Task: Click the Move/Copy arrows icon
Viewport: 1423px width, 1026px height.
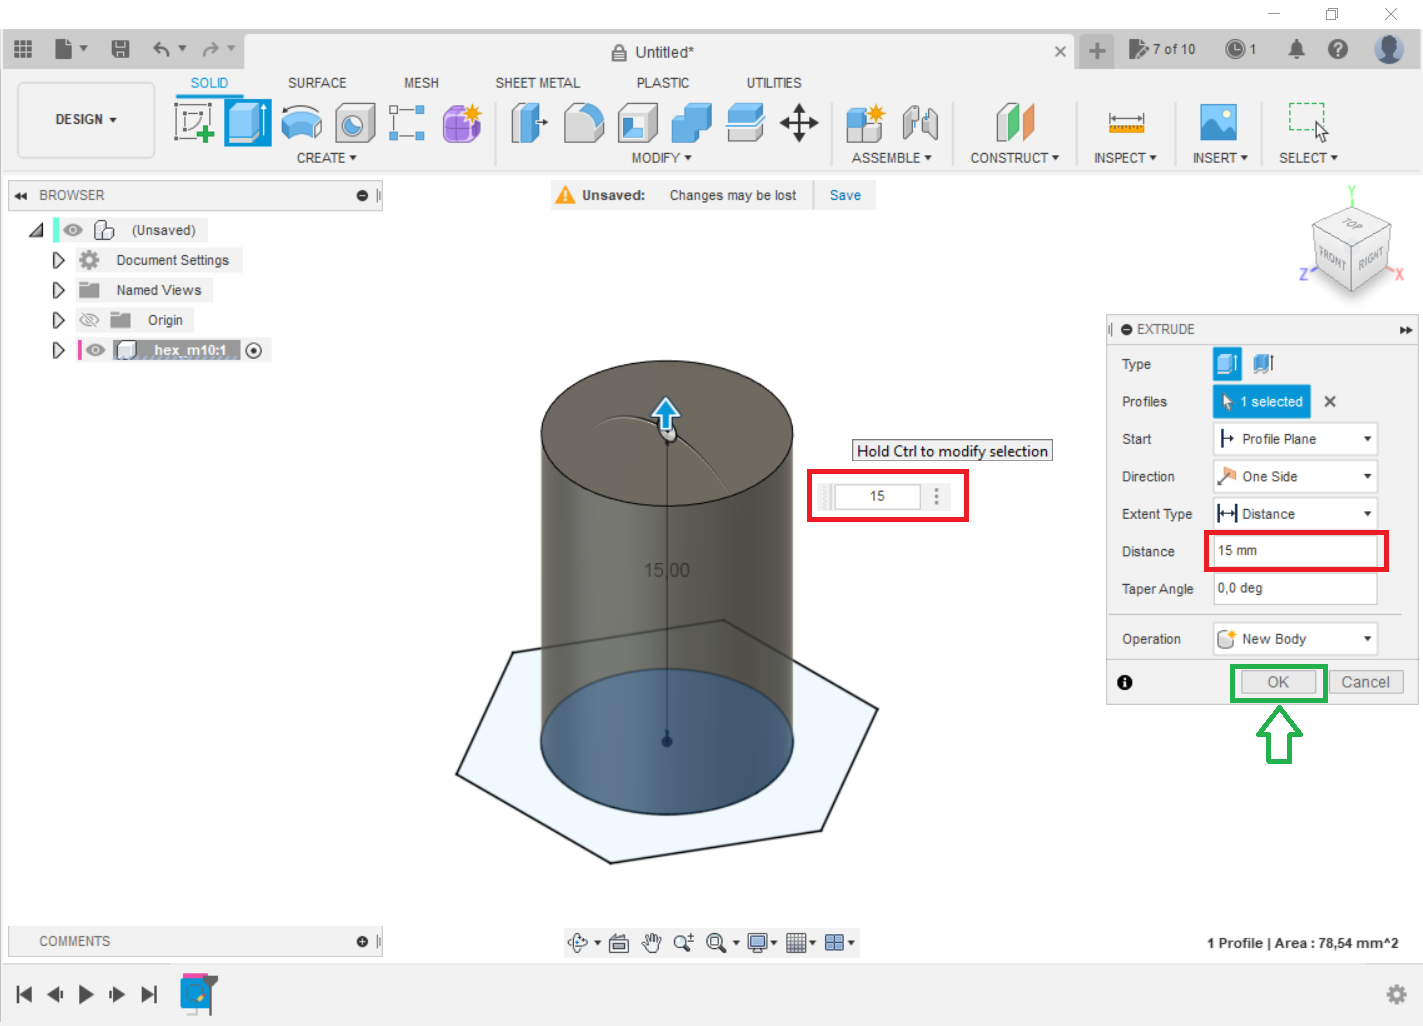Action: [799, 123]
